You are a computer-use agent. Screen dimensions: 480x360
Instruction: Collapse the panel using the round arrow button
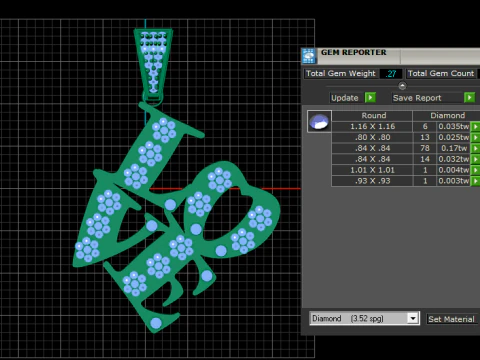(x=402, y=86)
